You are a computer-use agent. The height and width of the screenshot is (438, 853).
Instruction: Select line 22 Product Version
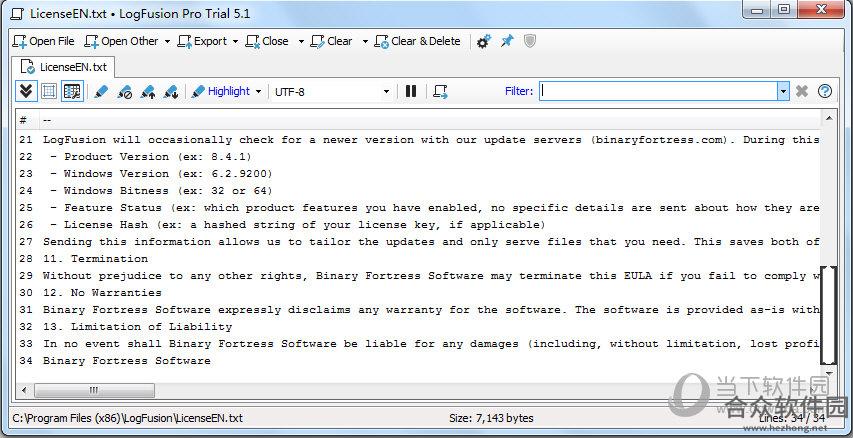[419, 157]
